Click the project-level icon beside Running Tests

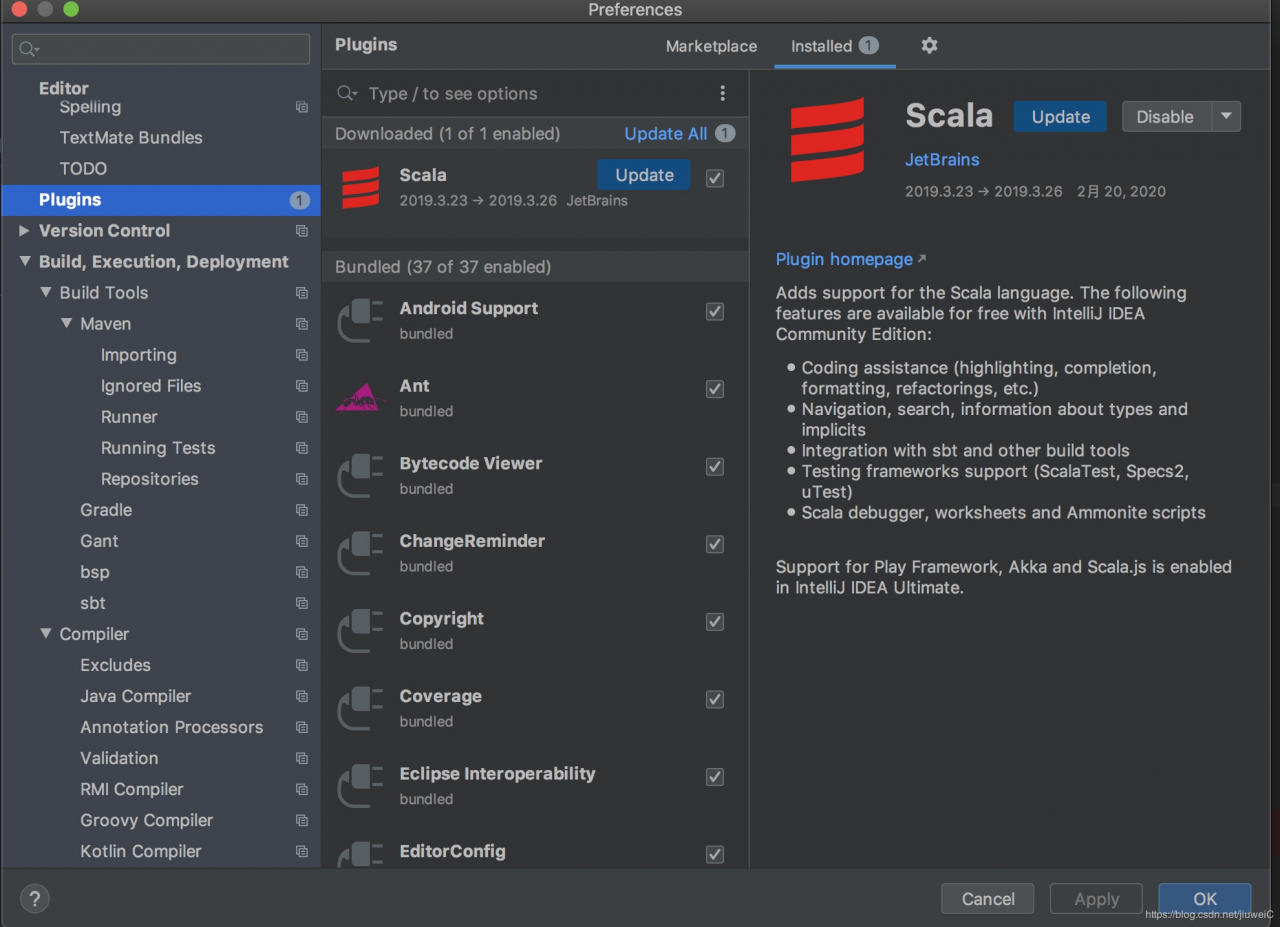click(x=302, y=448)
